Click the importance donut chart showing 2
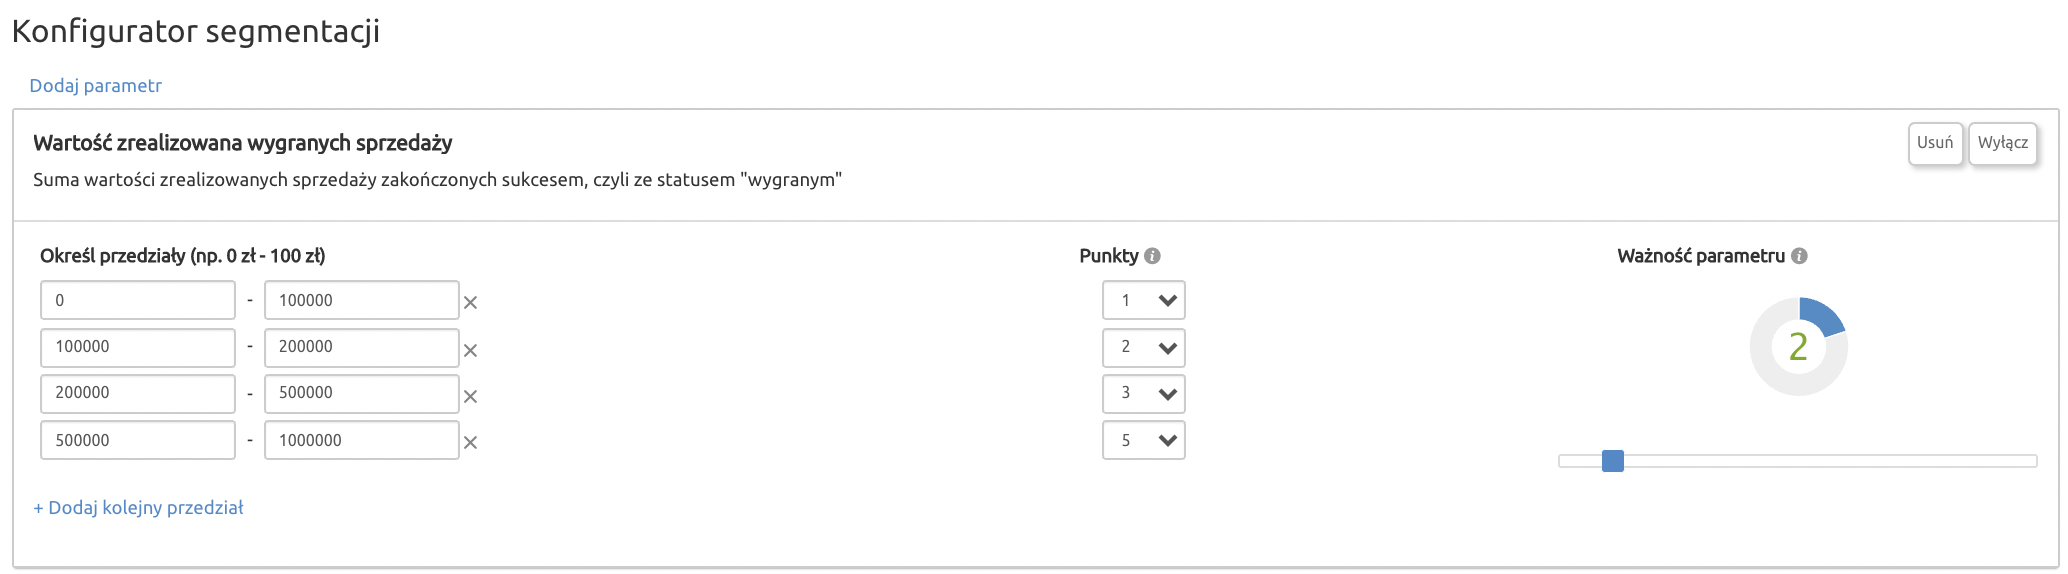 (x=1798, y=346)
